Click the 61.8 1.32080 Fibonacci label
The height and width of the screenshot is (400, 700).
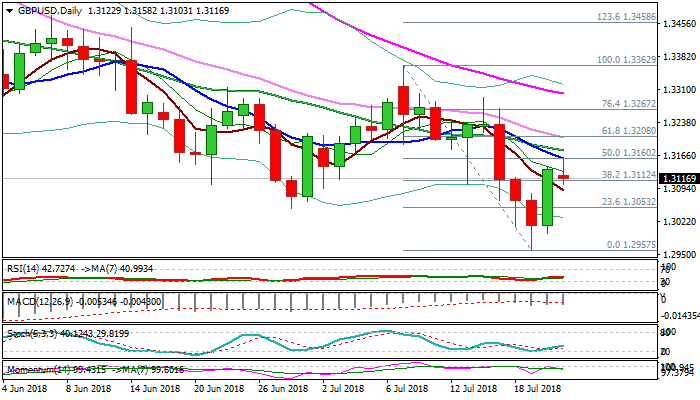(x=629, y=131)
